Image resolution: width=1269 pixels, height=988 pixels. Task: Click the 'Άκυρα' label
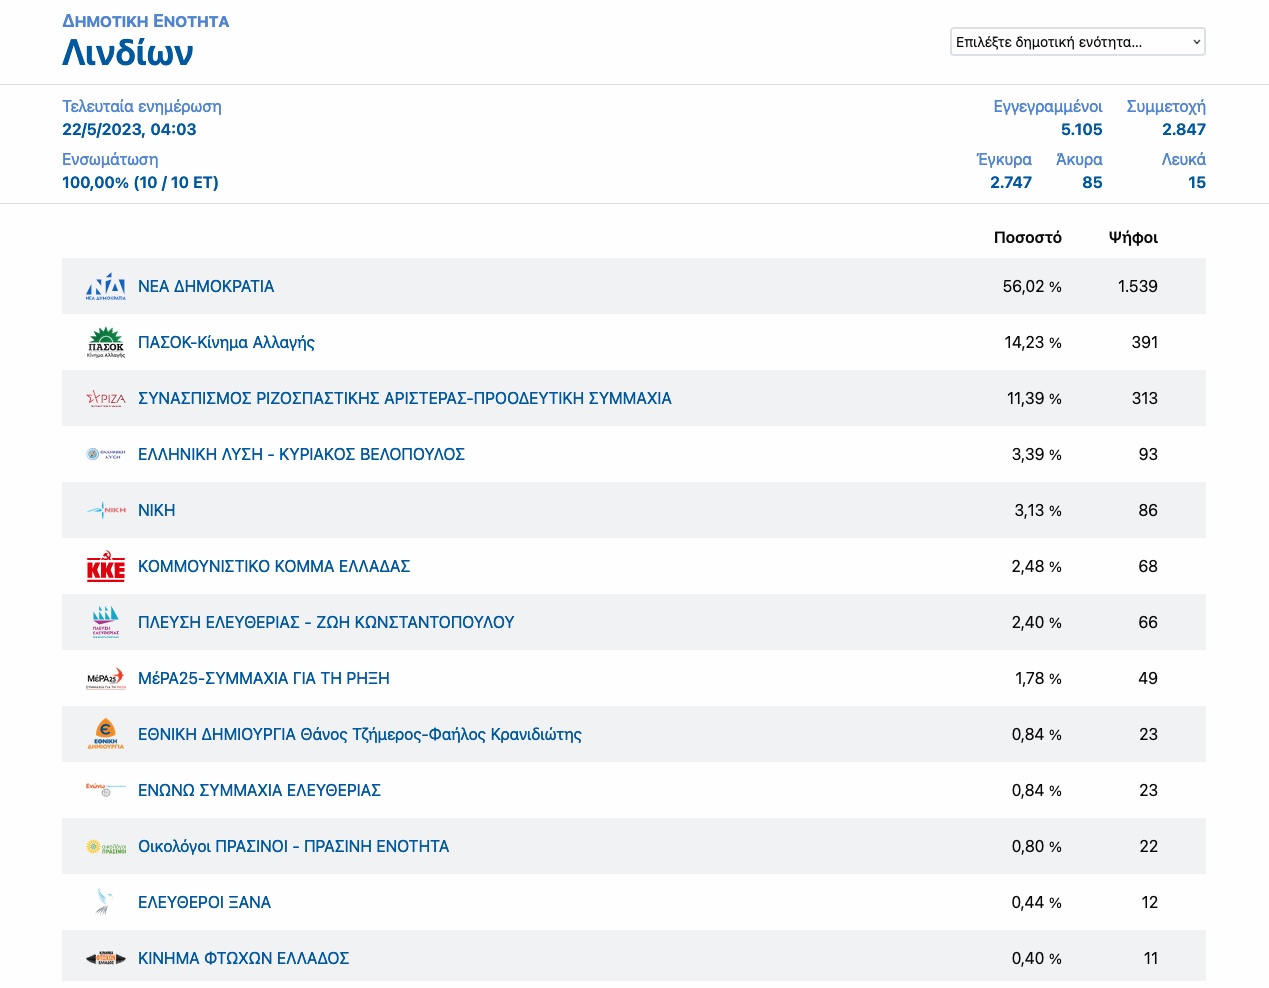(x=1079, y=159)
